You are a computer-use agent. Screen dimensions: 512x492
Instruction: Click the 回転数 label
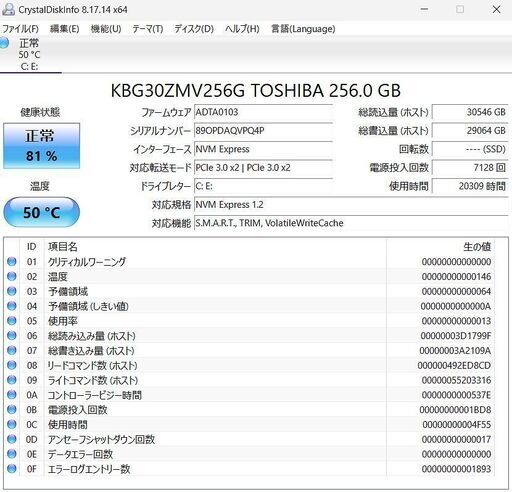point(414,149)
